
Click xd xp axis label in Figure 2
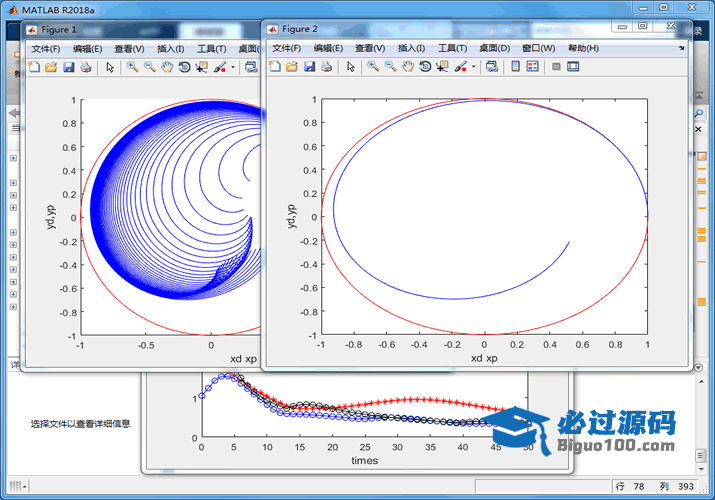484,358
